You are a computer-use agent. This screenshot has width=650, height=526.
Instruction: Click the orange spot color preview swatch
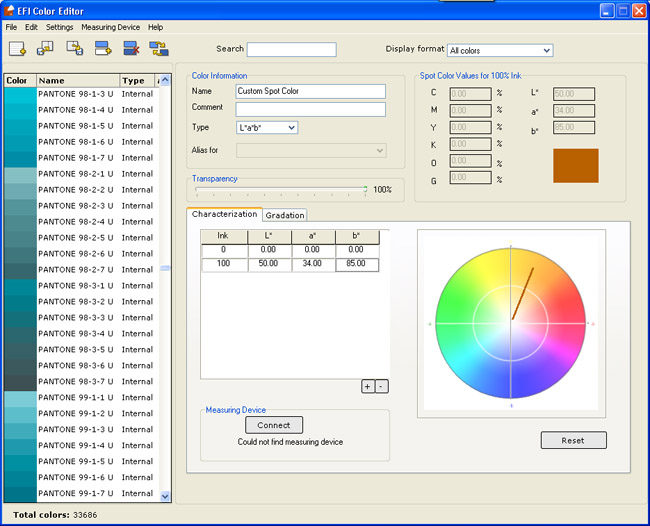[x=575, y=166]
